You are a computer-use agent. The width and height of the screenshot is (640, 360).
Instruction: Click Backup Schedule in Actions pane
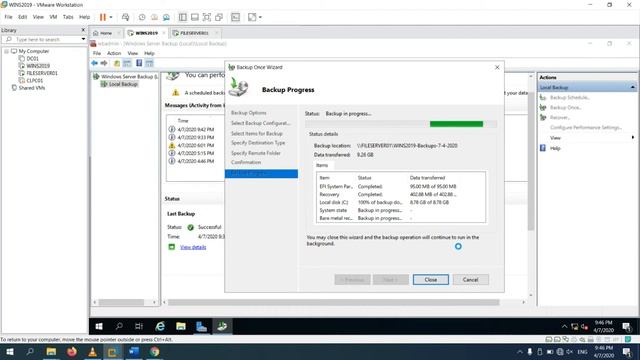(x=569, y=98)
